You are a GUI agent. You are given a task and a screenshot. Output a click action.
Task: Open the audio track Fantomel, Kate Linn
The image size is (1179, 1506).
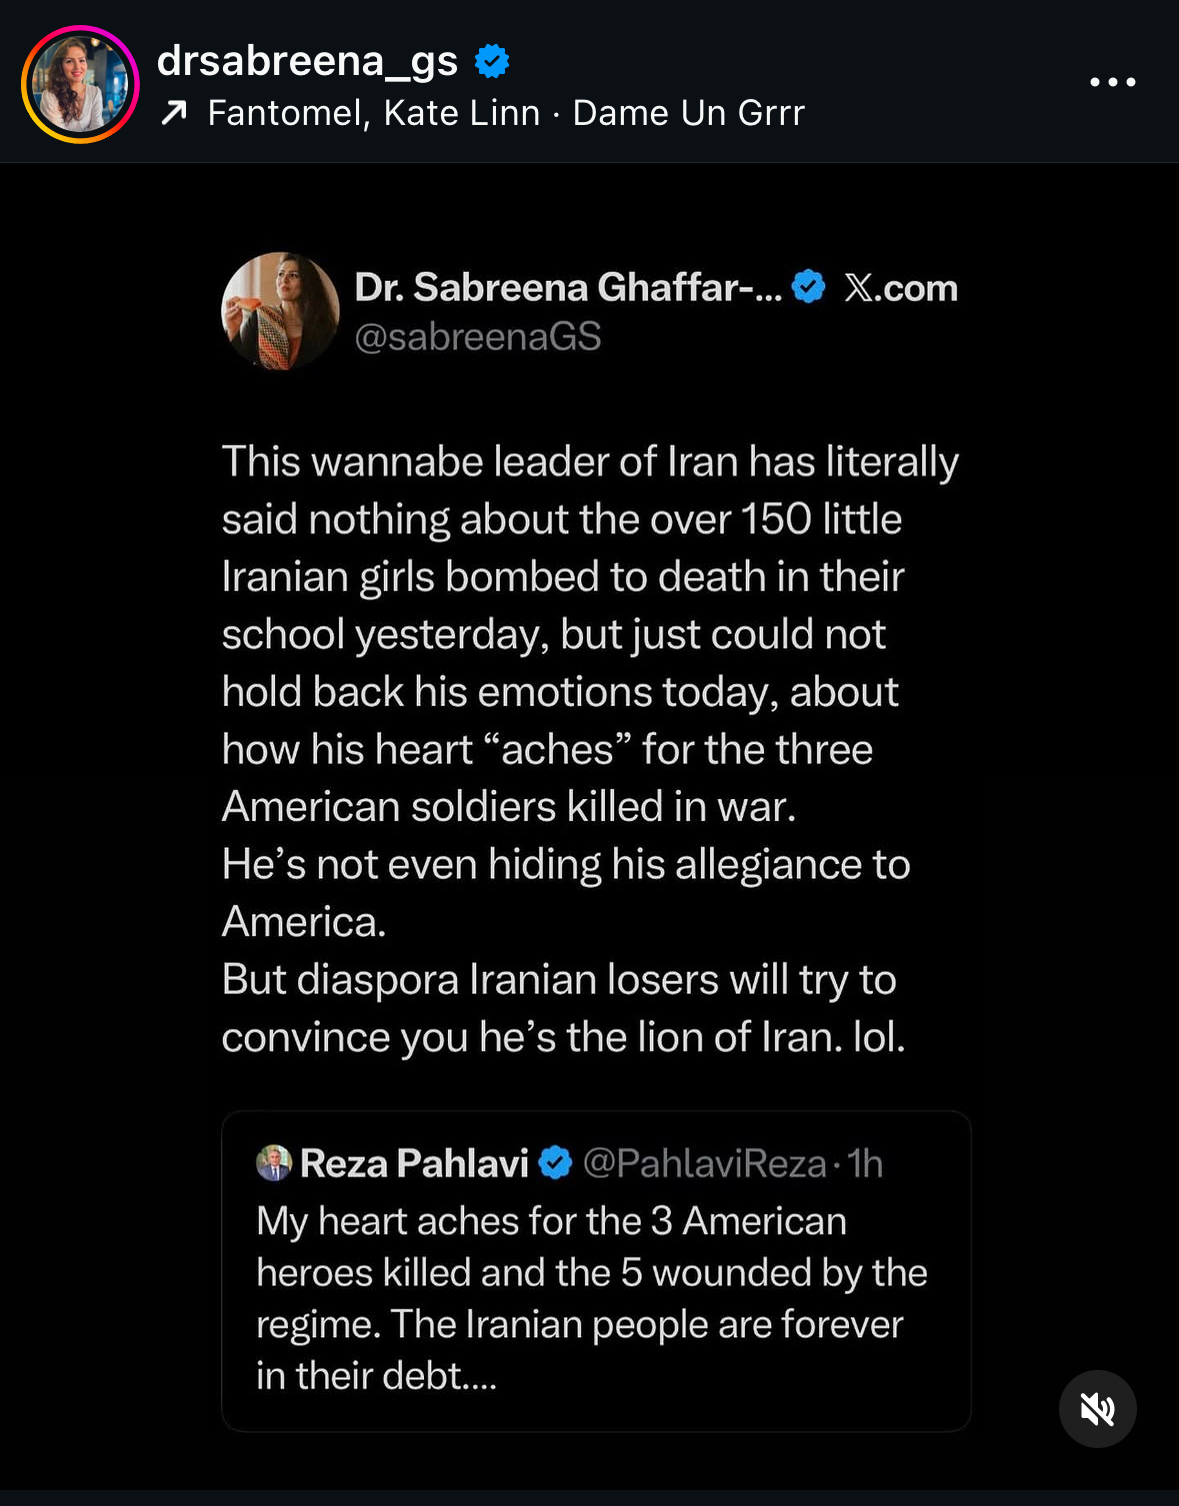[x=374, y=114]
